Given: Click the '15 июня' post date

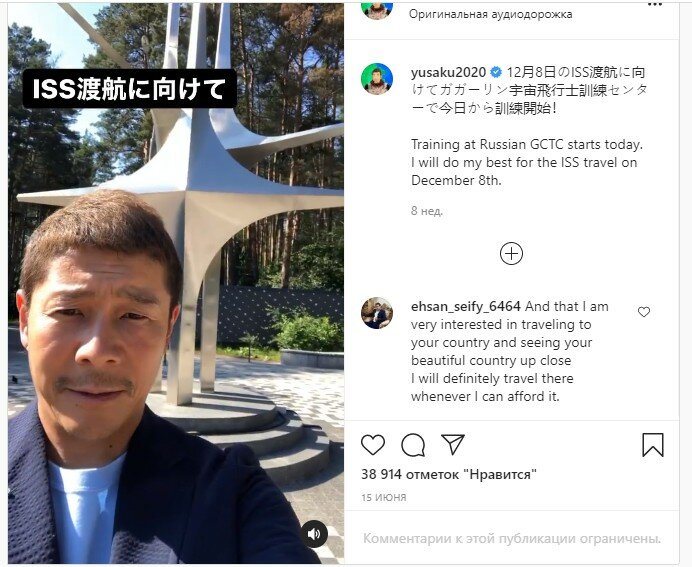Looking at the screenshot, I should pos(384,497).
